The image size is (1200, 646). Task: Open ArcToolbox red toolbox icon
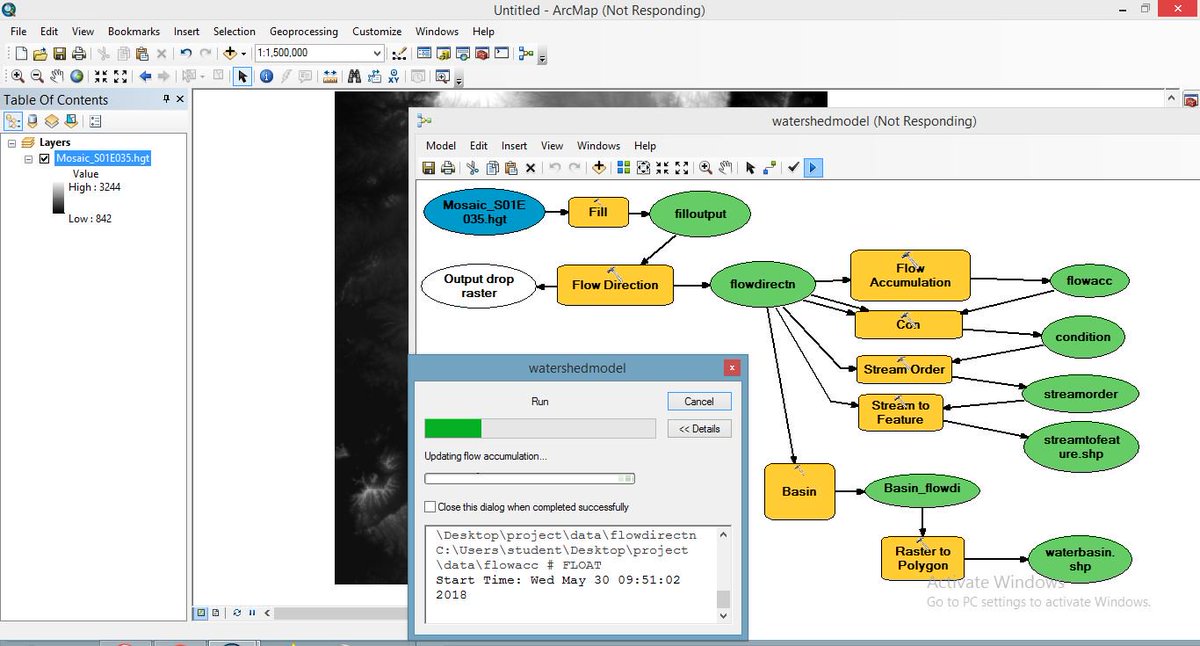(481, 53)
